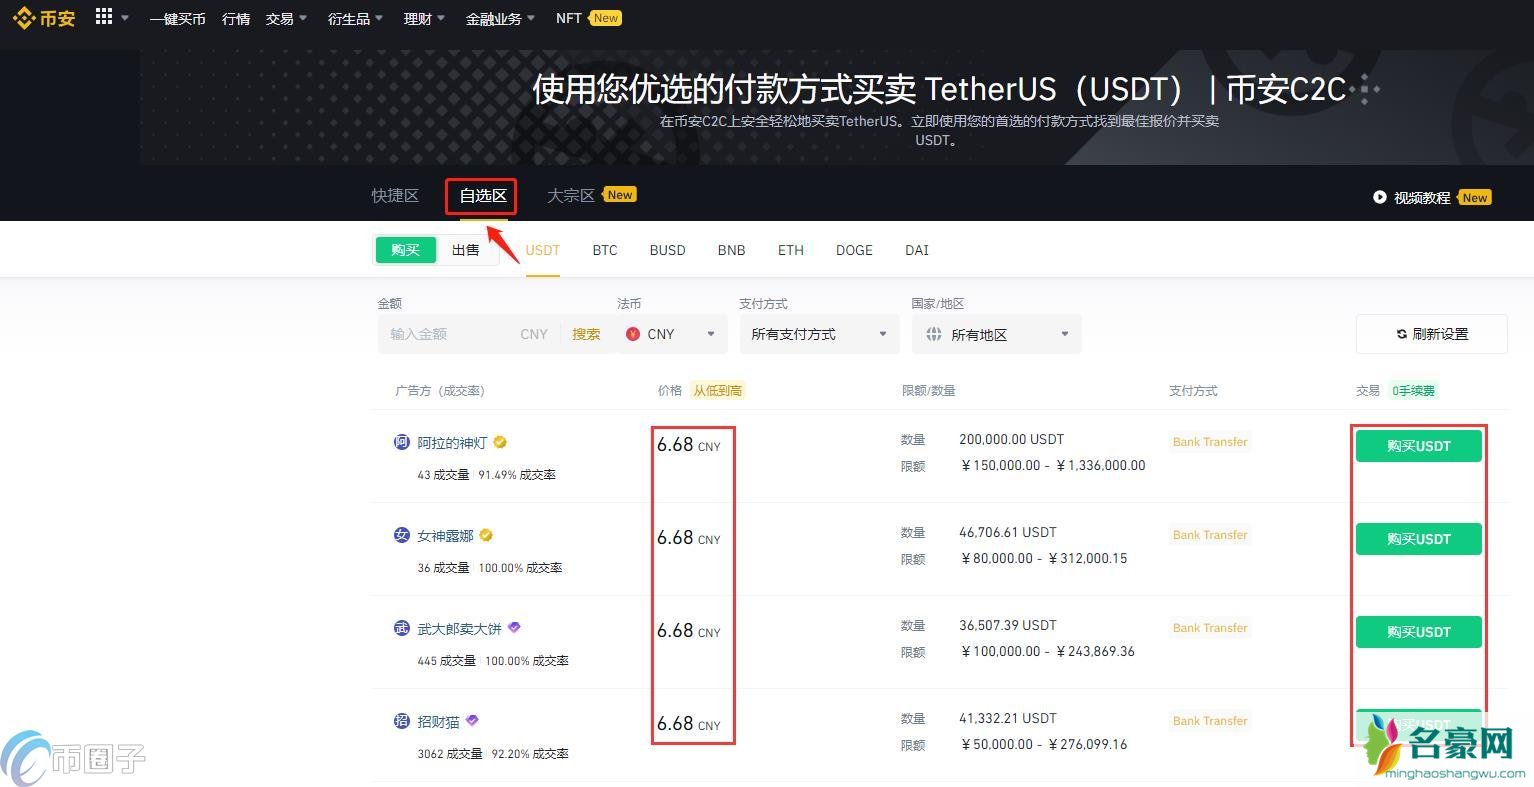The width and height of the screenshot is (1534, 787).
Task: Click the 搜索 search button
Action: click(586, 334)
